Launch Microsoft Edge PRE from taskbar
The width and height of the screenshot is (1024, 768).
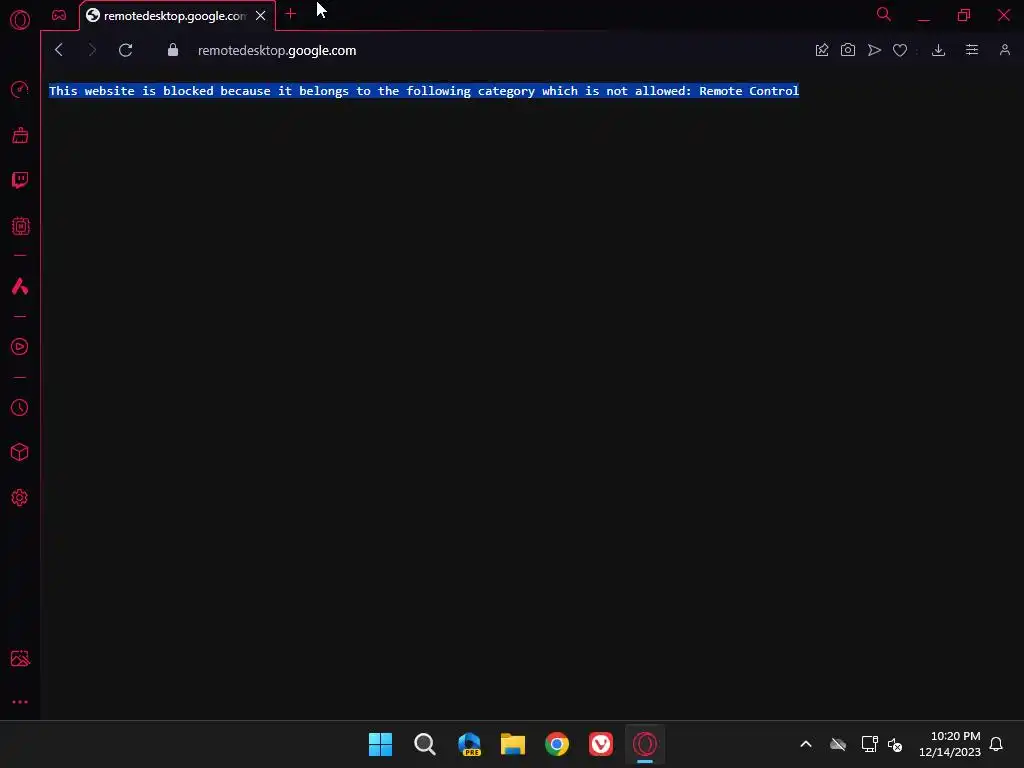tap(469, 744)
